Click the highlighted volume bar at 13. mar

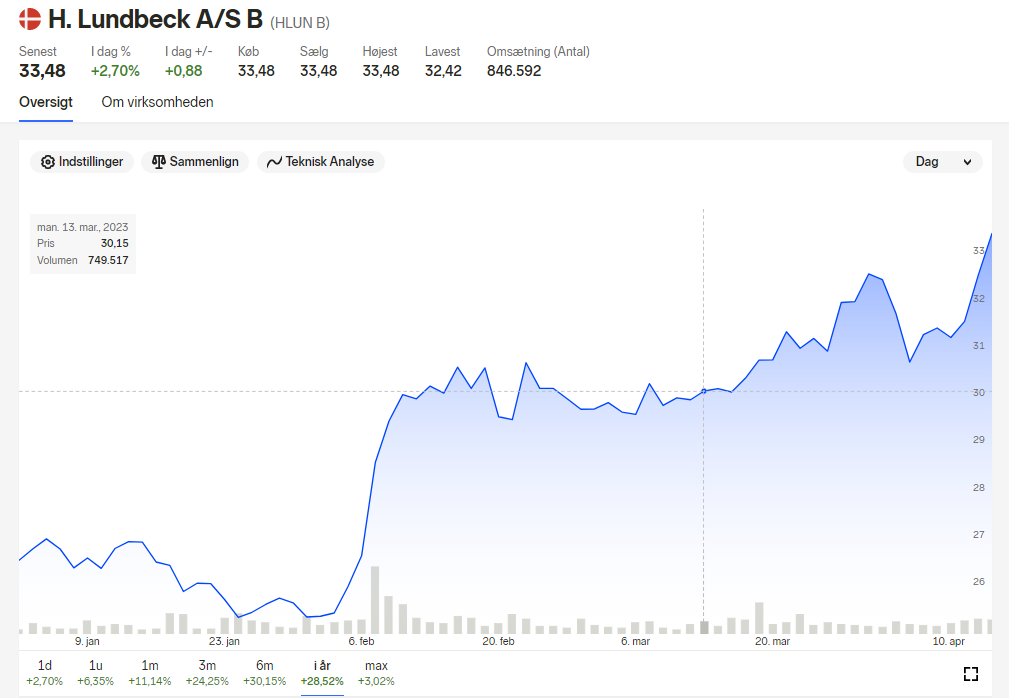[704, 627]
